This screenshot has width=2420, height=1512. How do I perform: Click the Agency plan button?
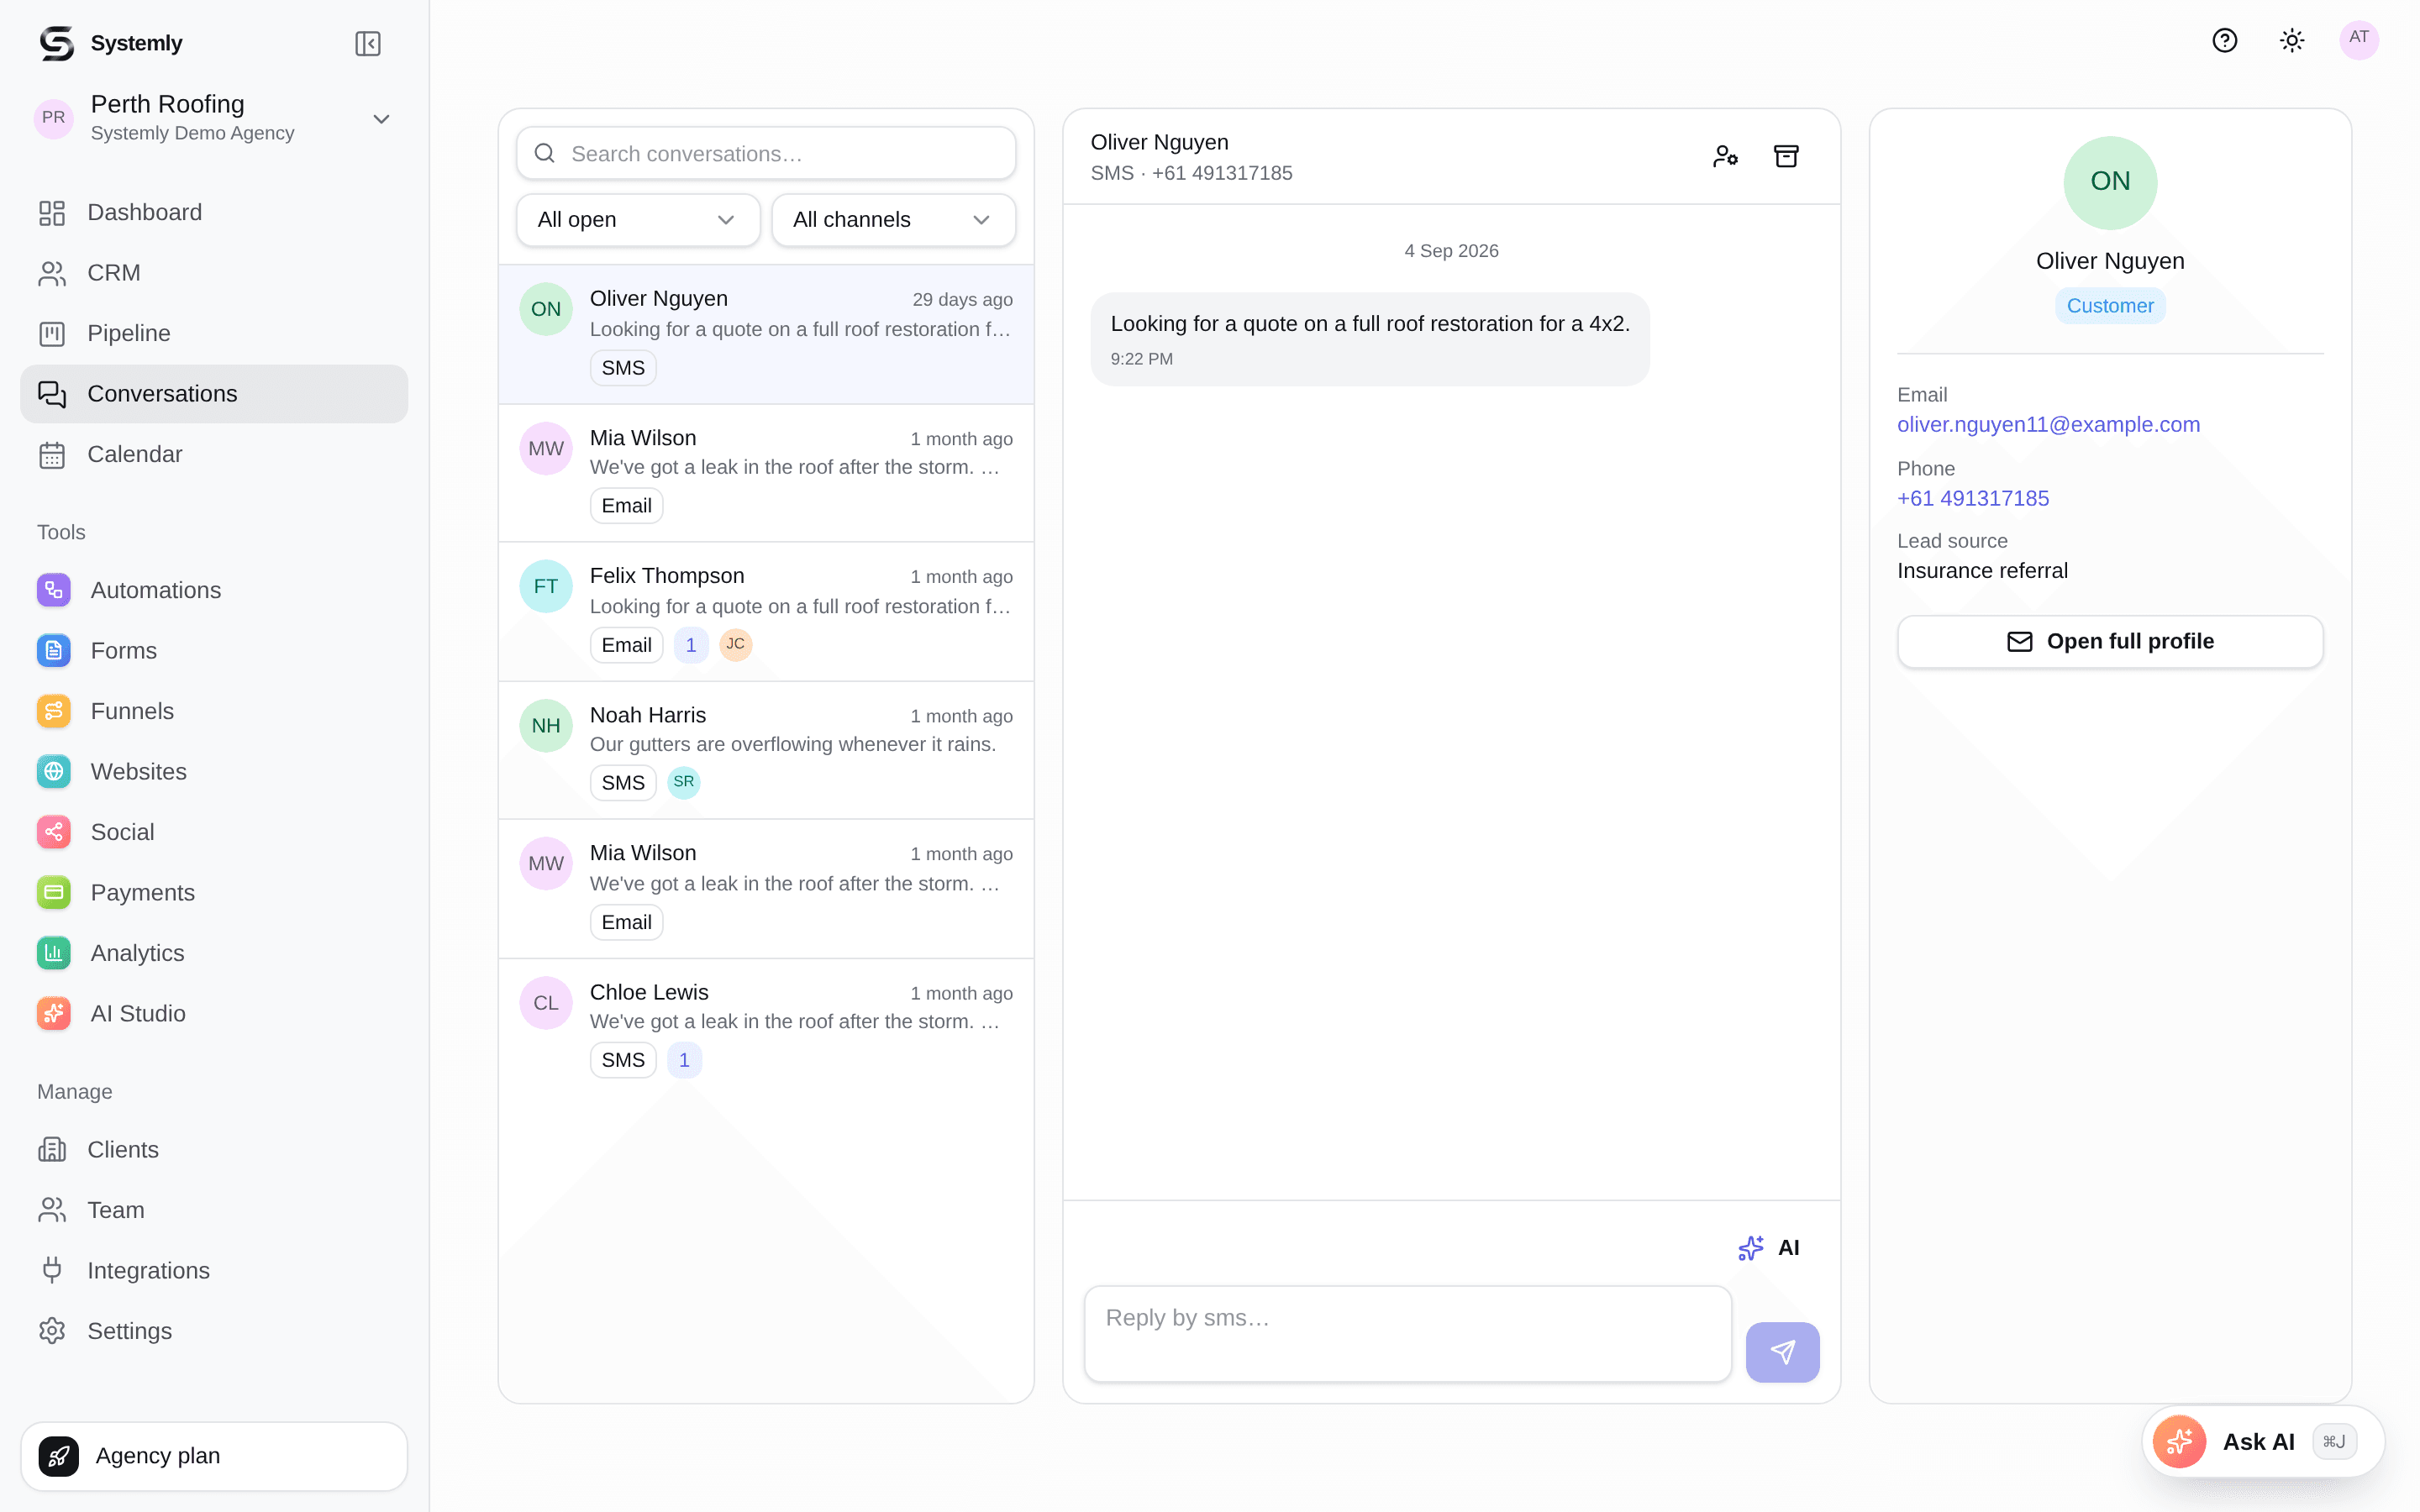(x=214, y=1456)
